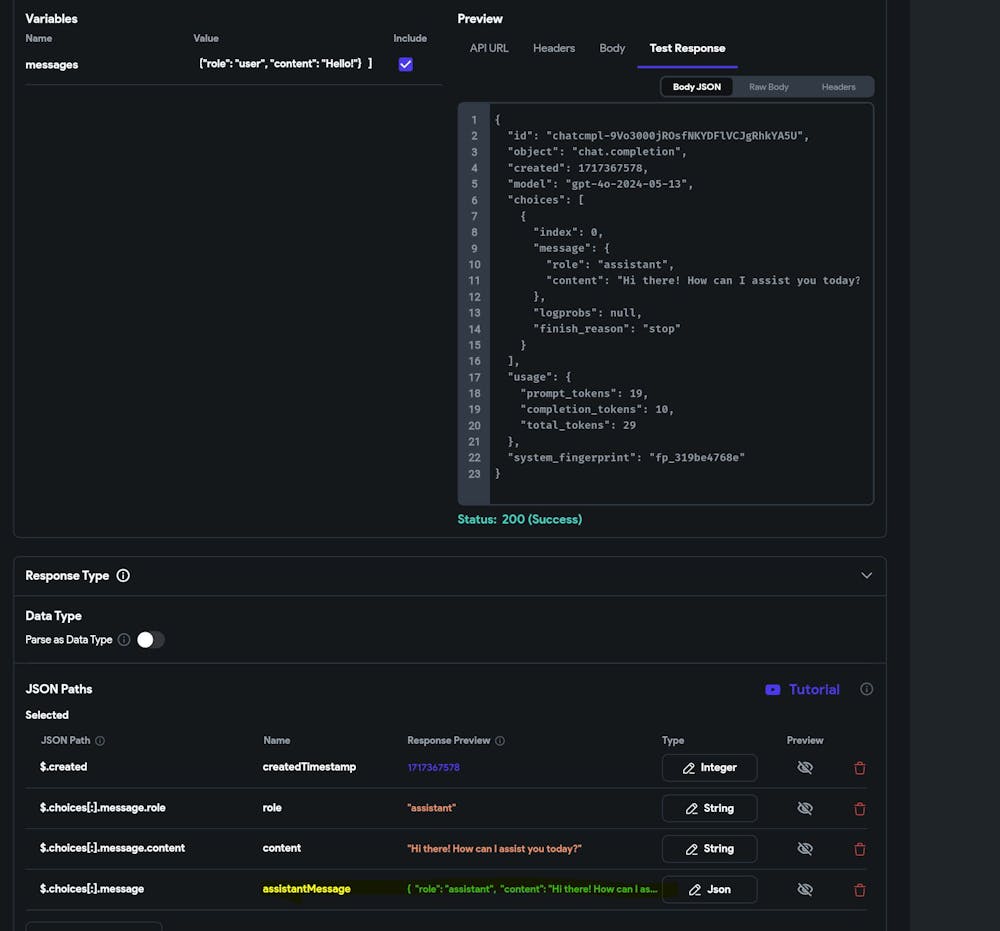Toggle preview eye icon for content row

click(x=805, y=849)
